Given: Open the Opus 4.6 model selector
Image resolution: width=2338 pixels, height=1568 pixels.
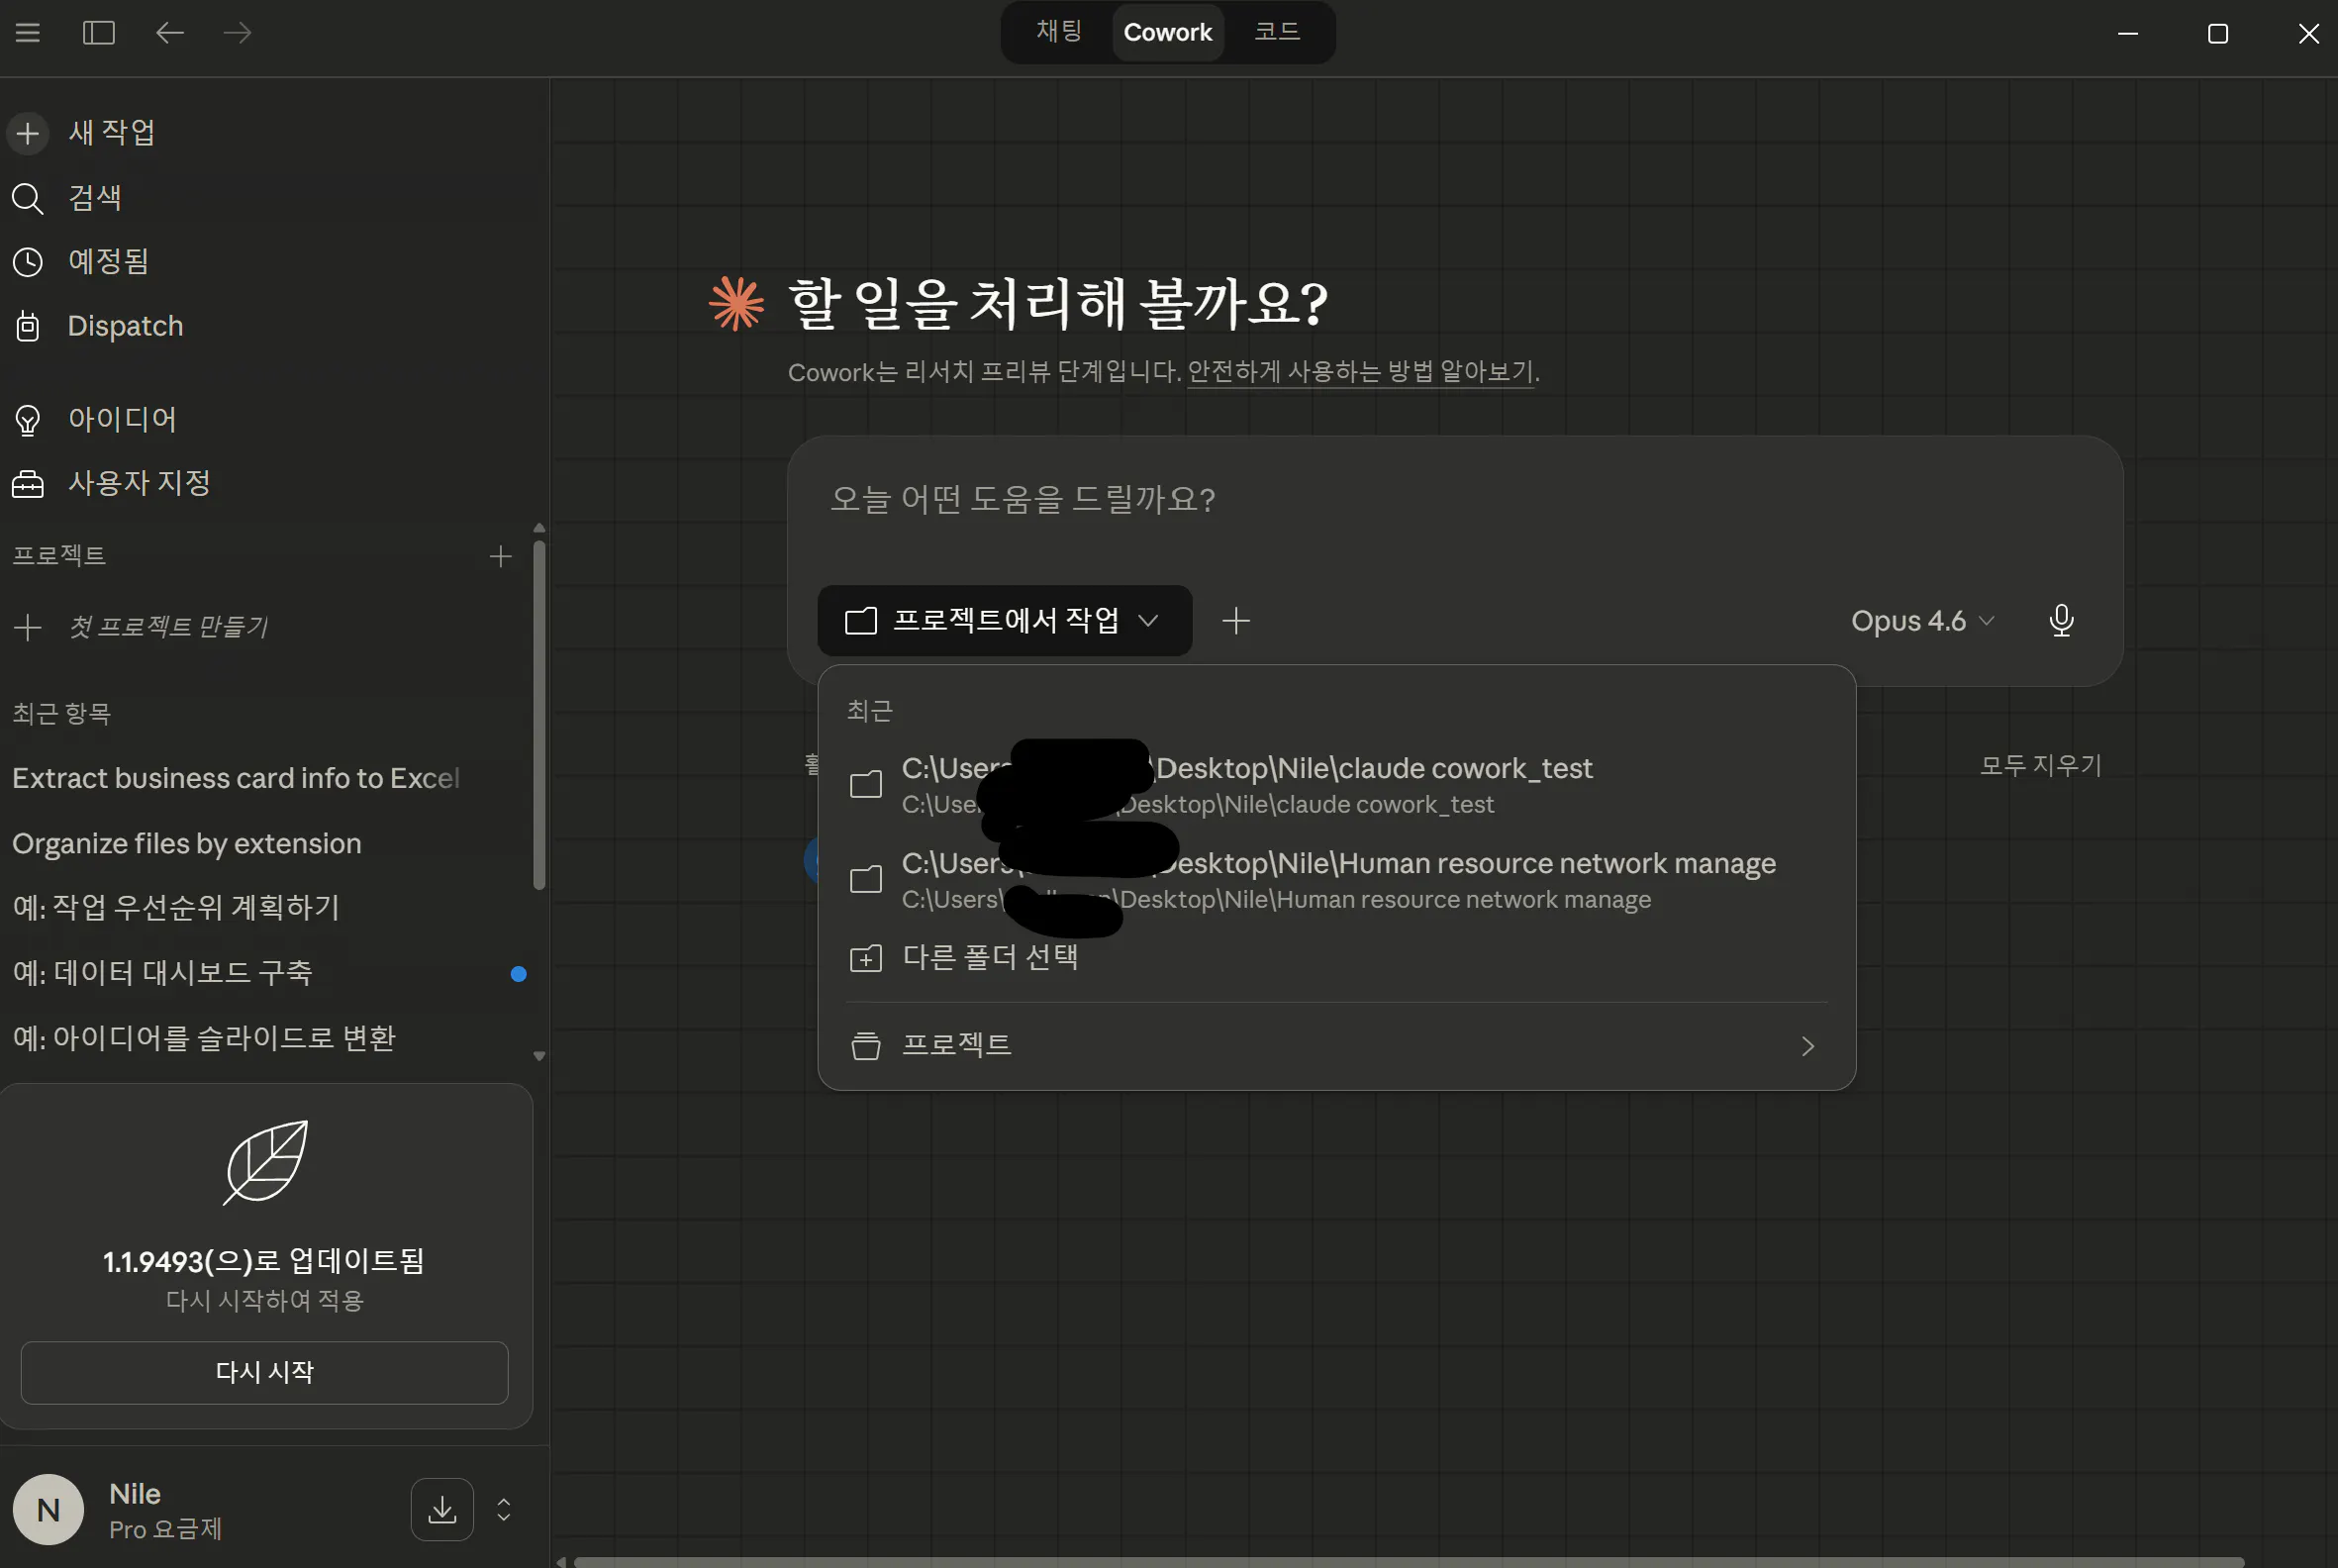Looking at the screenshot, I should click(x=1920, y=621).
